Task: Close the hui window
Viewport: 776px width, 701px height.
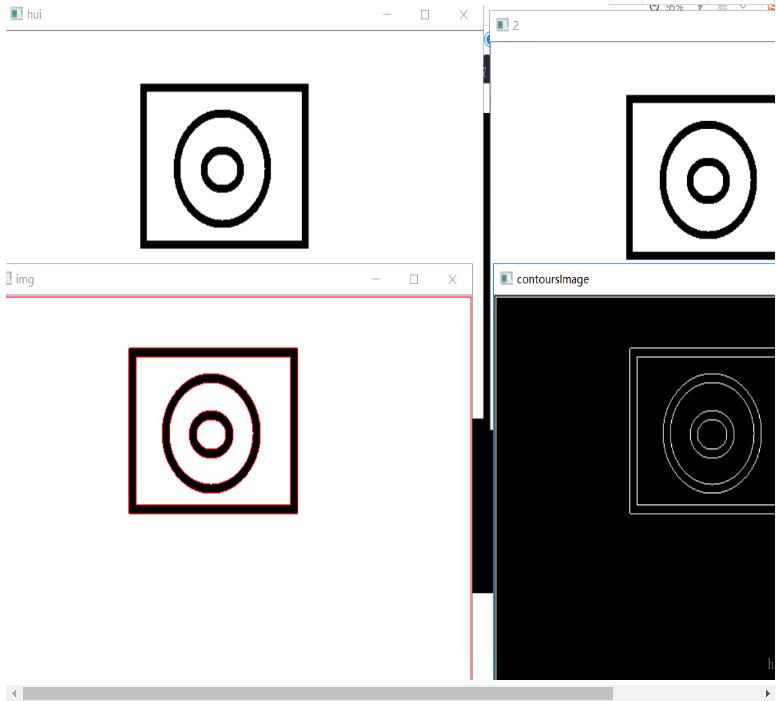Action: [x=463, y=15]
